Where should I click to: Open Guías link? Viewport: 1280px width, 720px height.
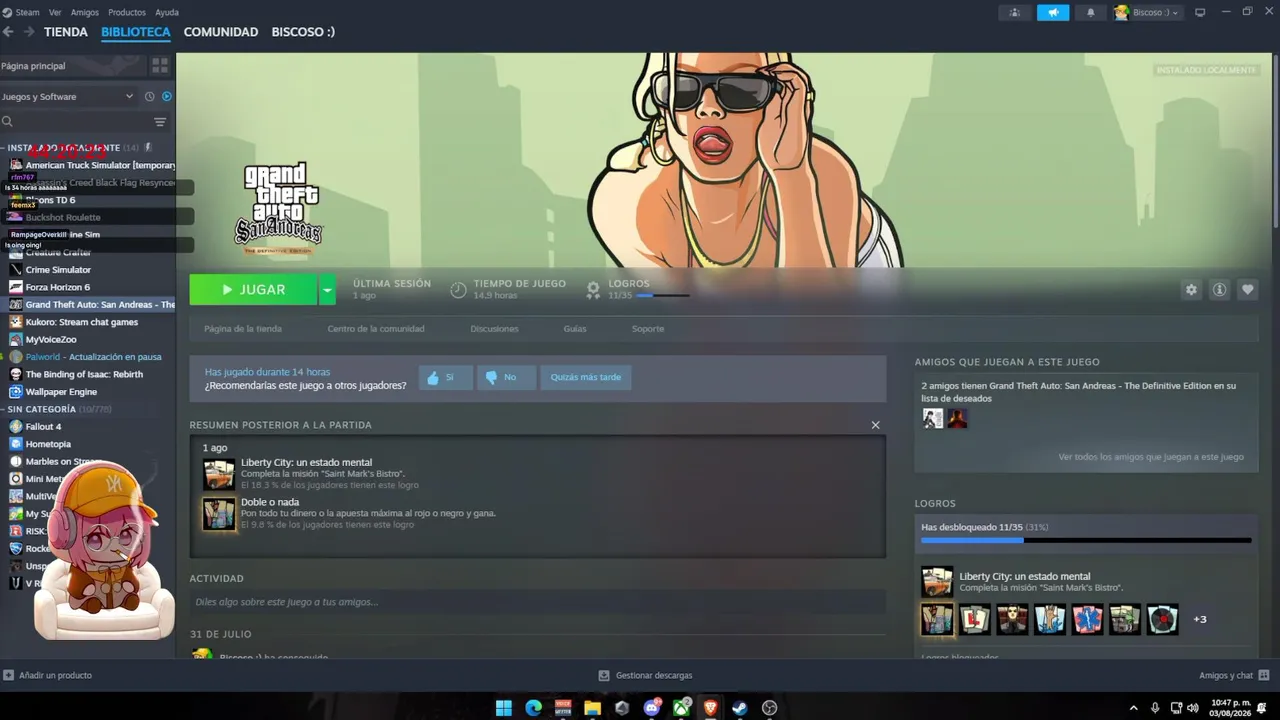575,329
